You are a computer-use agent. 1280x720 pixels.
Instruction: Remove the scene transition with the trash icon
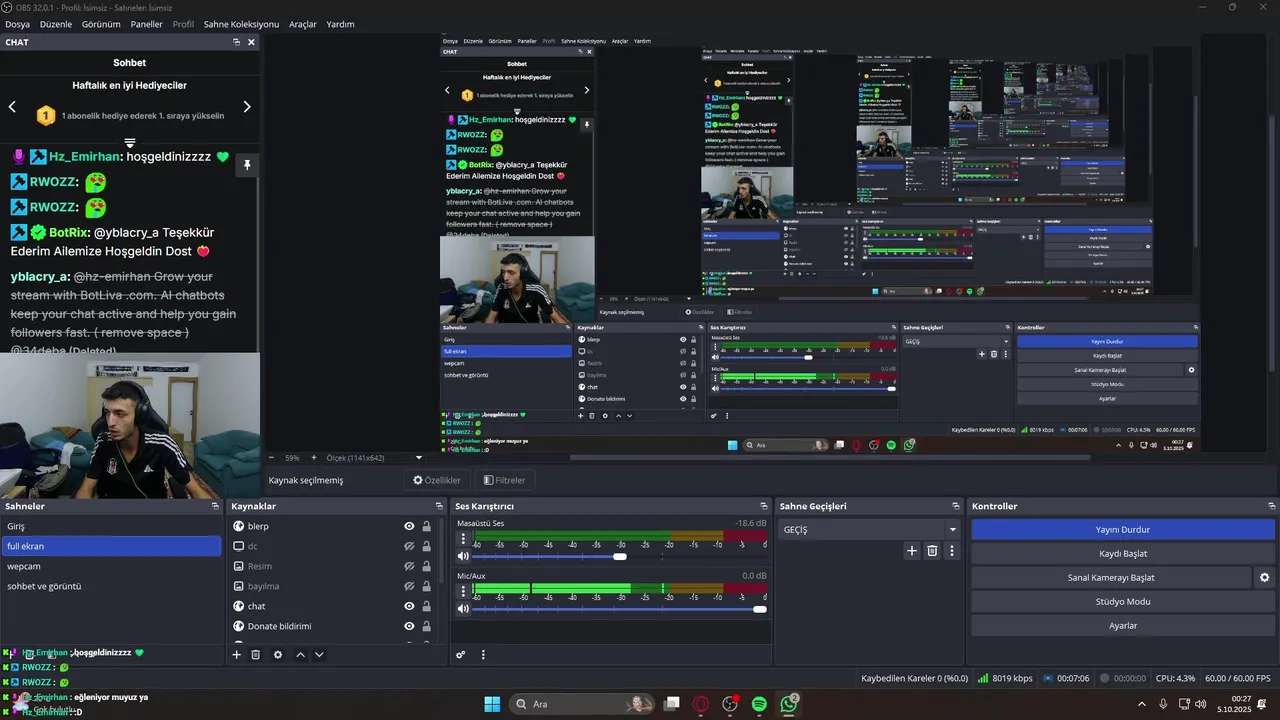932,551
